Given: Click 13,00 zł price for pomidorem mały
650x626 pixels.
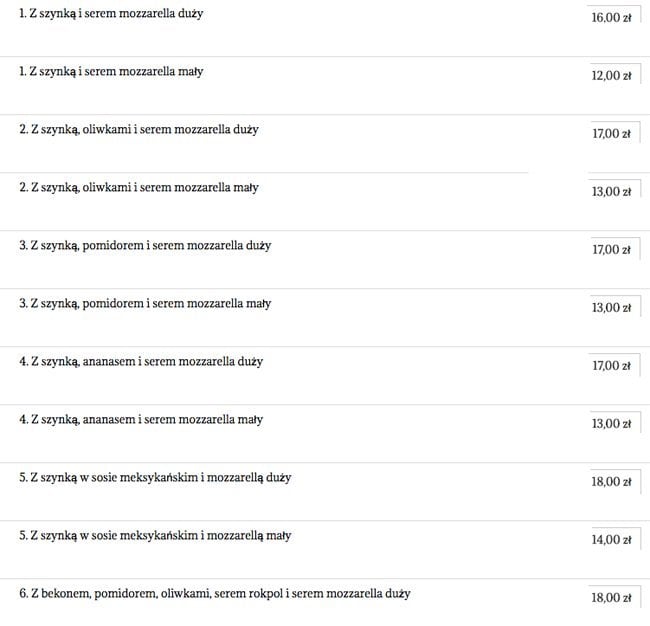Looking at the screenshot, I should coord(614,308).
